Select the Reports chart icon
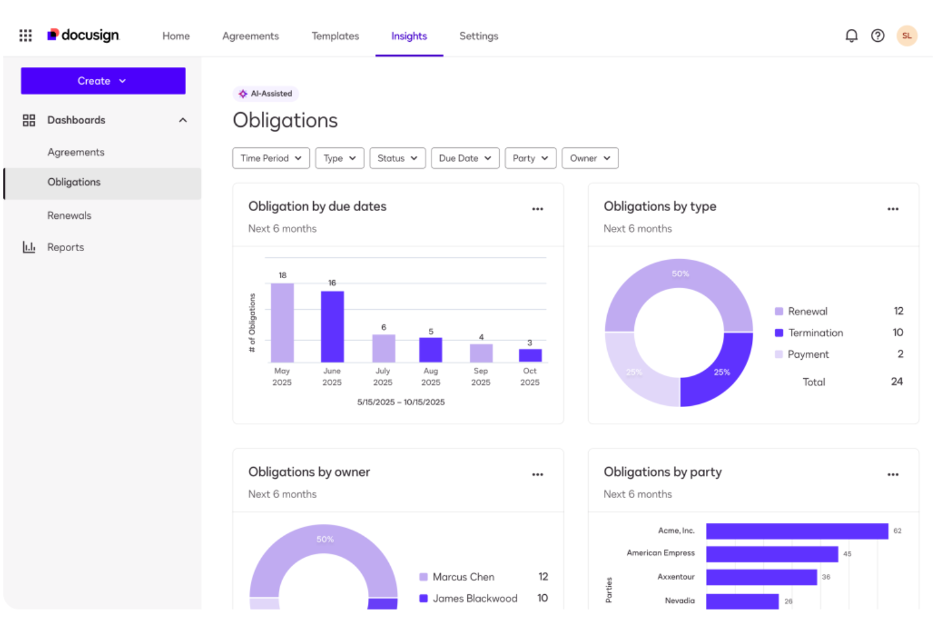Screen dimensions: 936x624 click(28, 247)
